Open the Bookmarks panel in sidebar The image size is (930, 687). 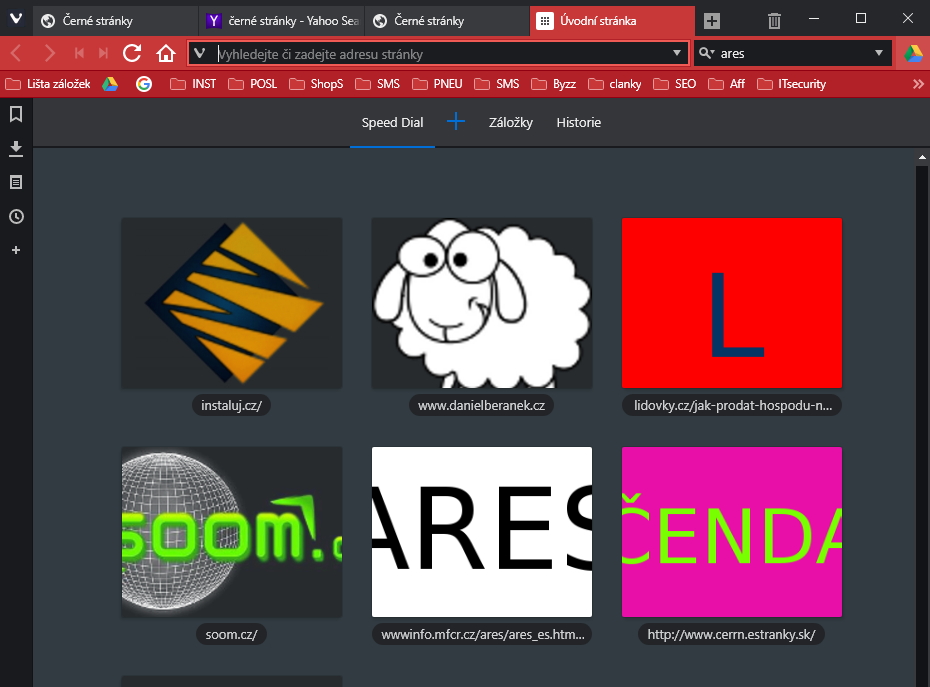[16, 114]
